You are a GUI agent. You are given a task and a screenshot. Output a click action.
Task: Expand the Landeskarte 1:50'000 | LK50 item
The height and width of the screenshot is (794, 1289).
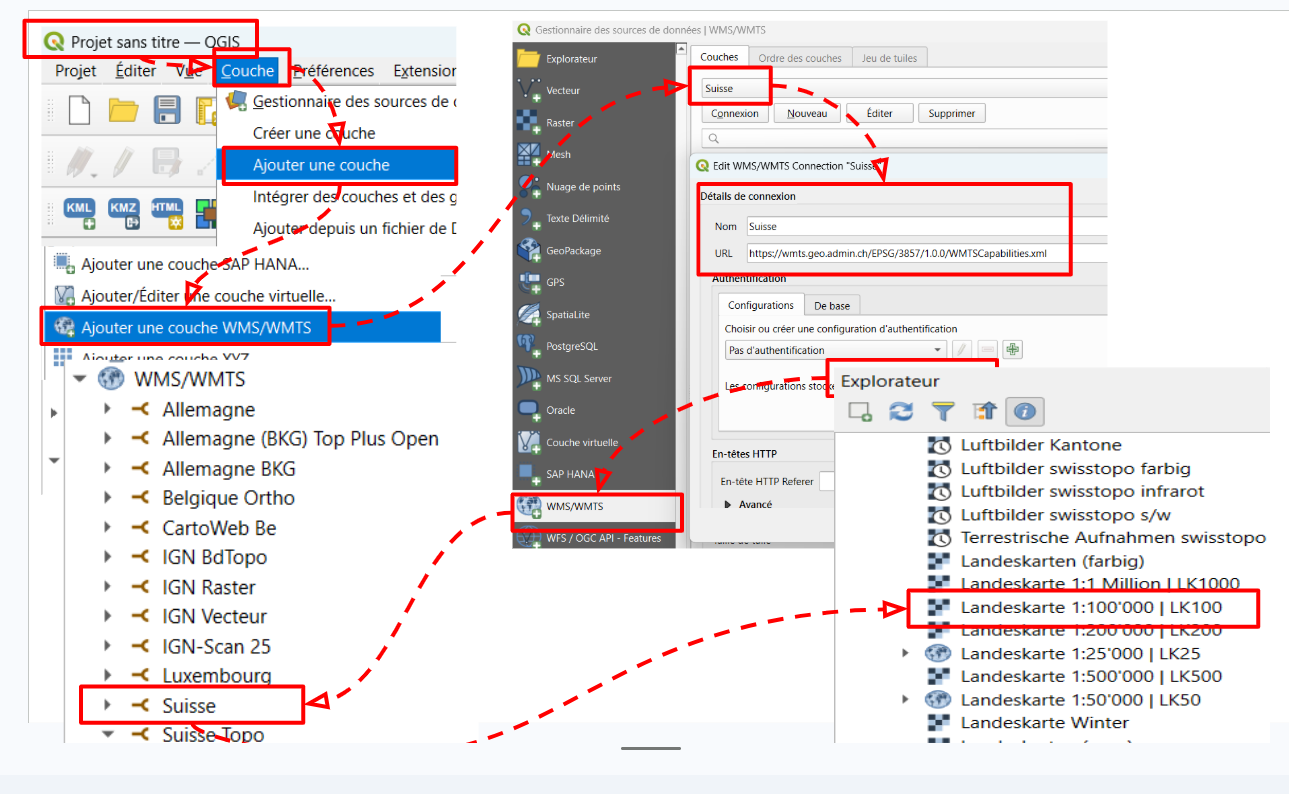coord(906,699)
